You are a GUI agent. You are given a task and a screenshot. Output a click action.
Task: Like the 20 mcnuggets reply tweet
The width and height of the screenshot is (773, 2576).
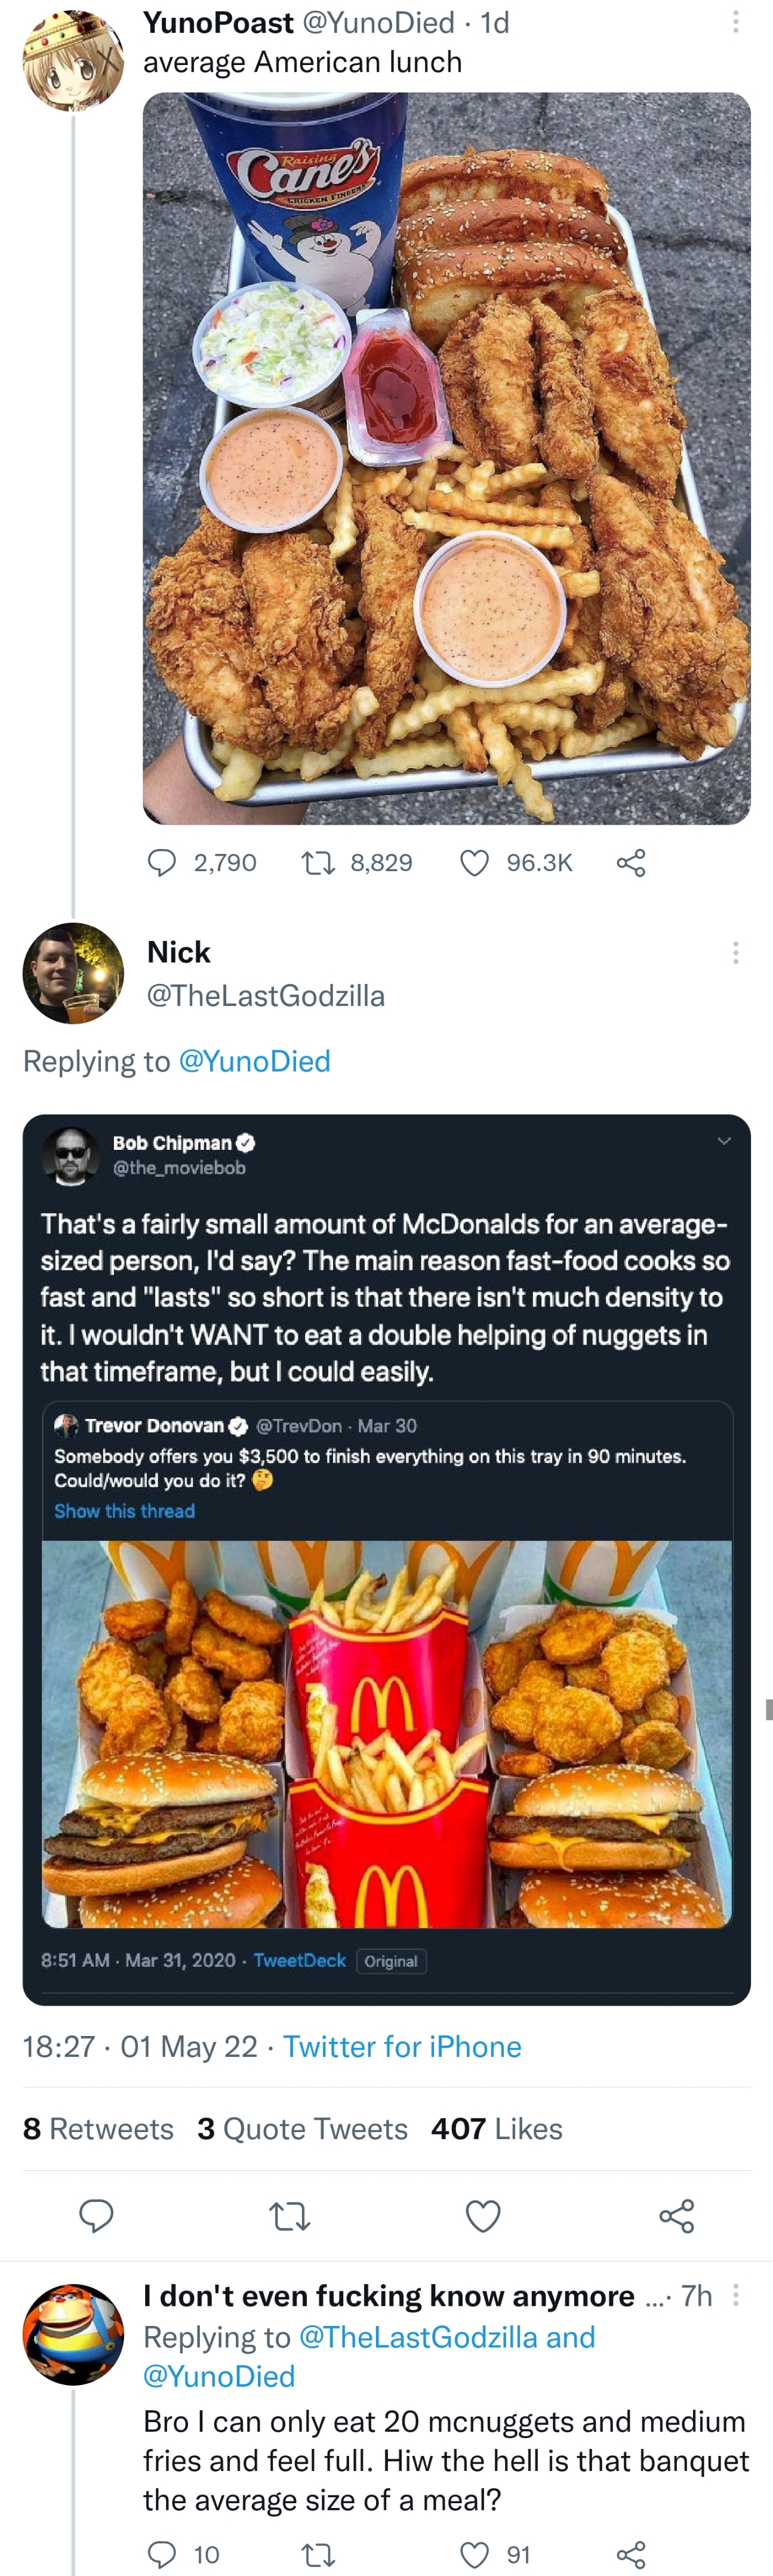click(x=474, y=2555)
